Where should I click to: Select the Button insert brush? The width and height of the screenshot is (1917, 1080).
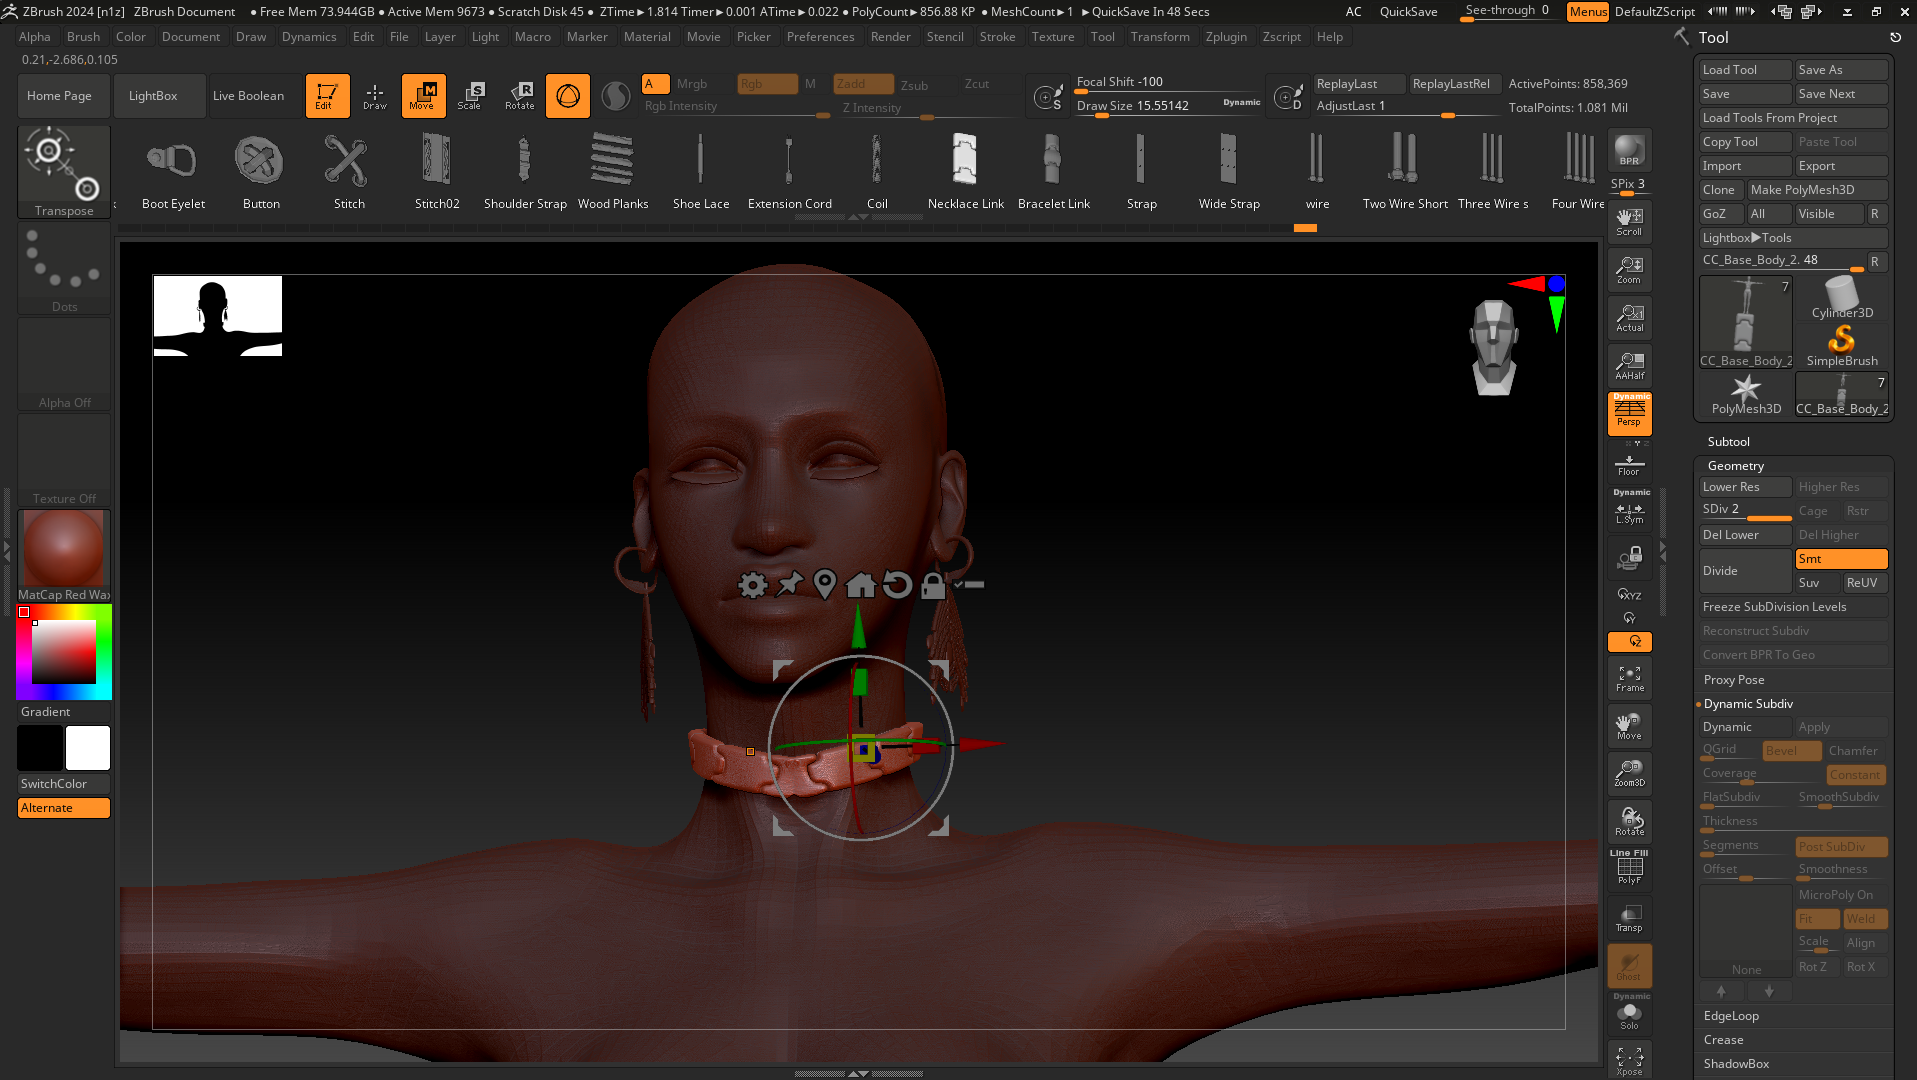click(x=261, y=171)
